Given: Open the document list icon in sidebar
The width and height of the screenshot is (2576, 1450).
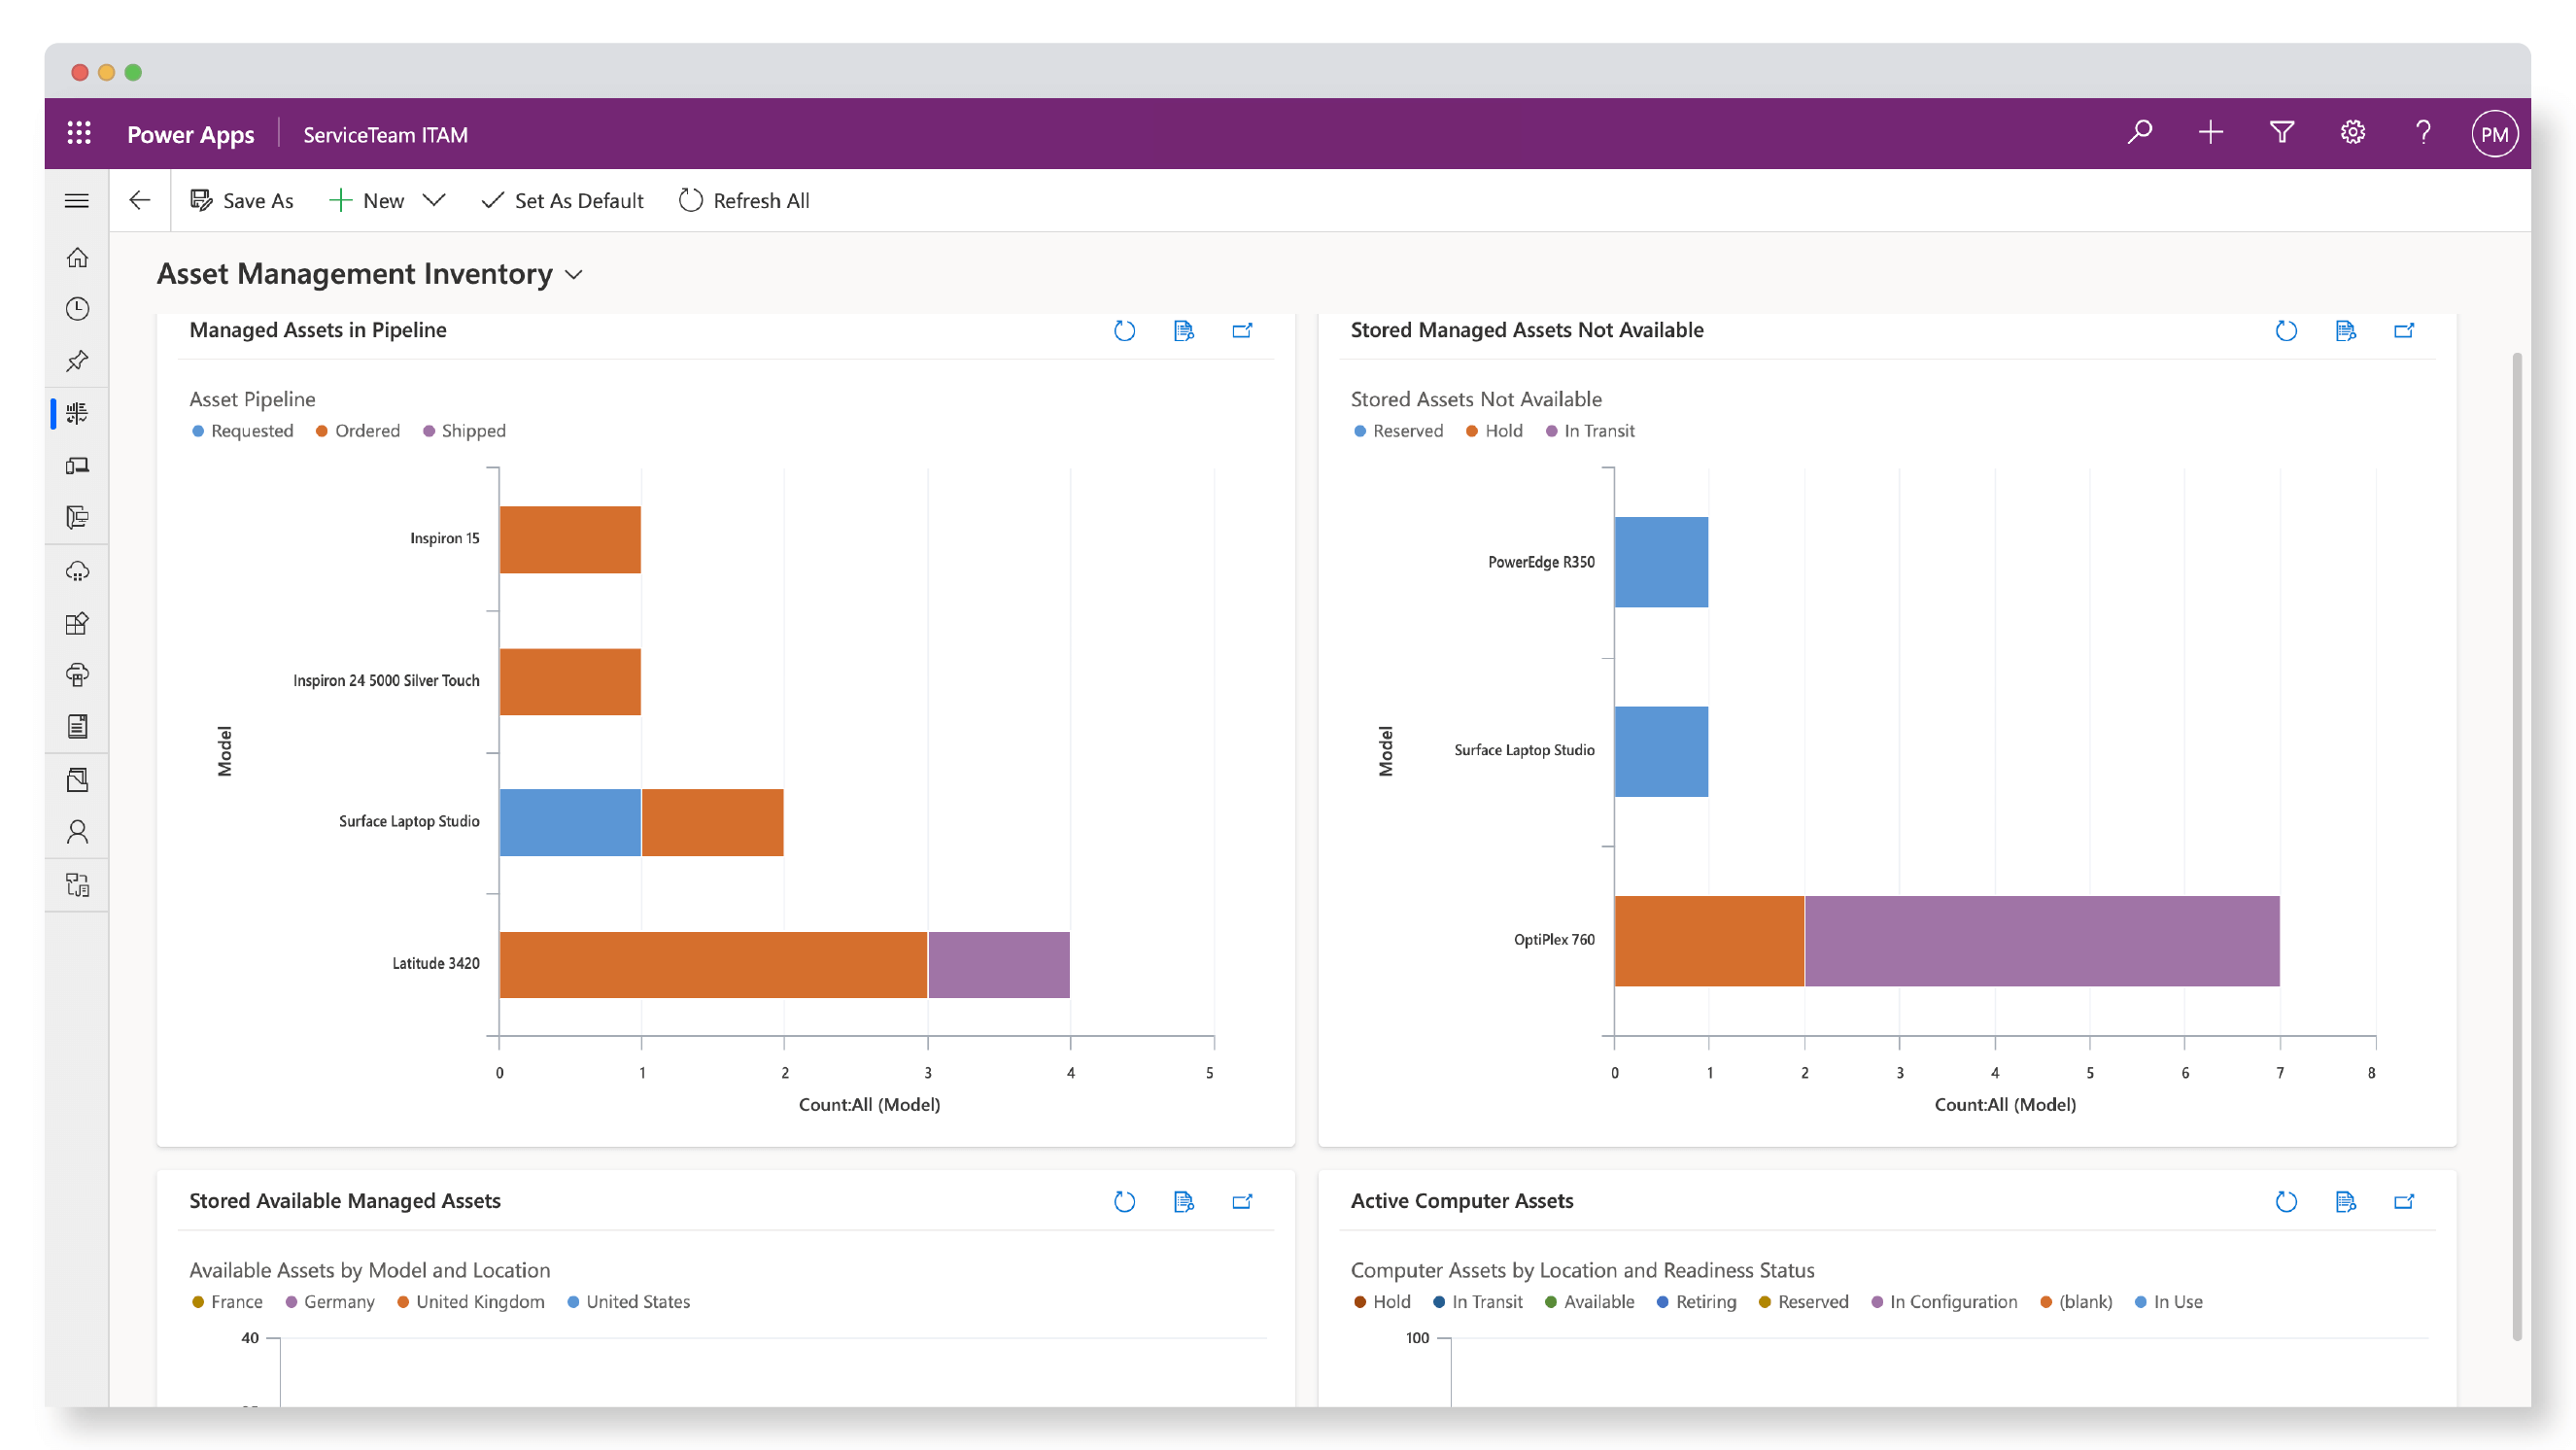Looking at the screenshot, I should click(77, 727).
